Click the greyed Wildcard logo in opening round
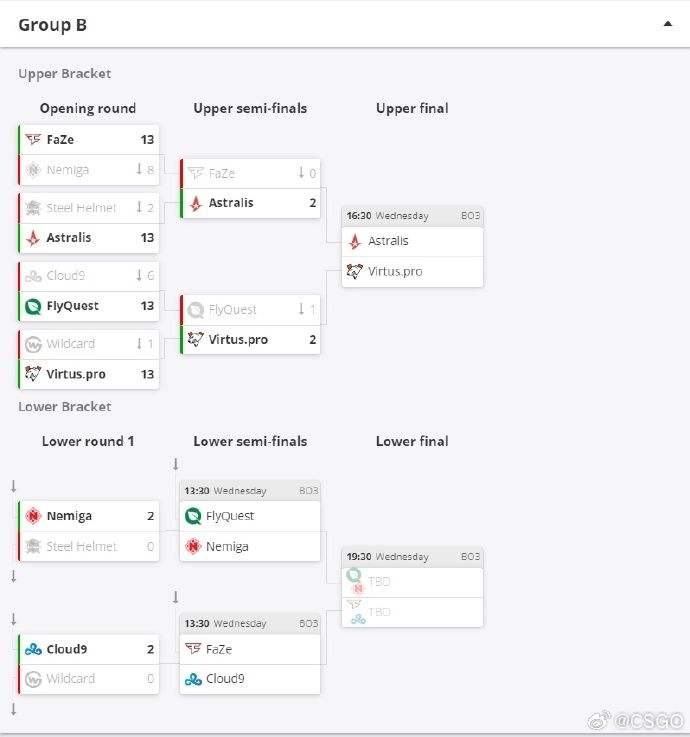690x737 pixels. pyautogui.click(x=33, y=344)
